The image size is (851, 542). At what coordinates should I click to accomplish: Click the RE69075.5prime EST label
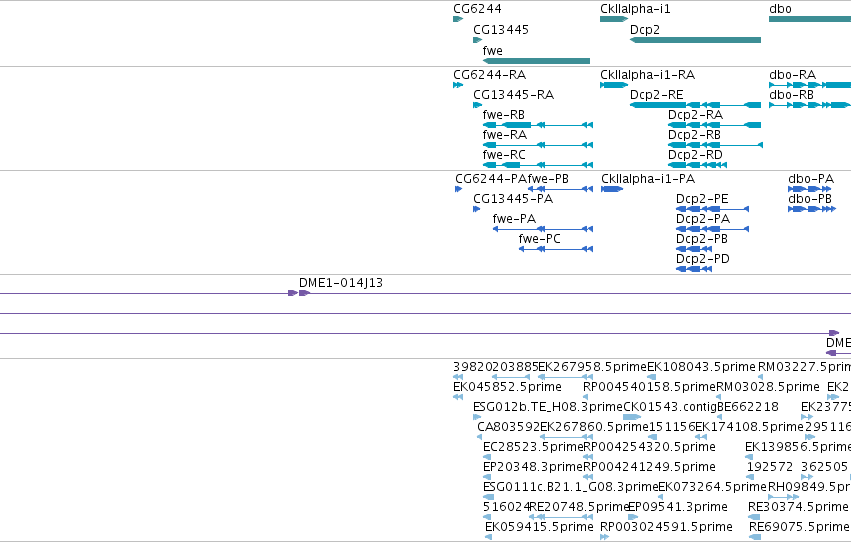pyautogui.click(x=799, y=528)
